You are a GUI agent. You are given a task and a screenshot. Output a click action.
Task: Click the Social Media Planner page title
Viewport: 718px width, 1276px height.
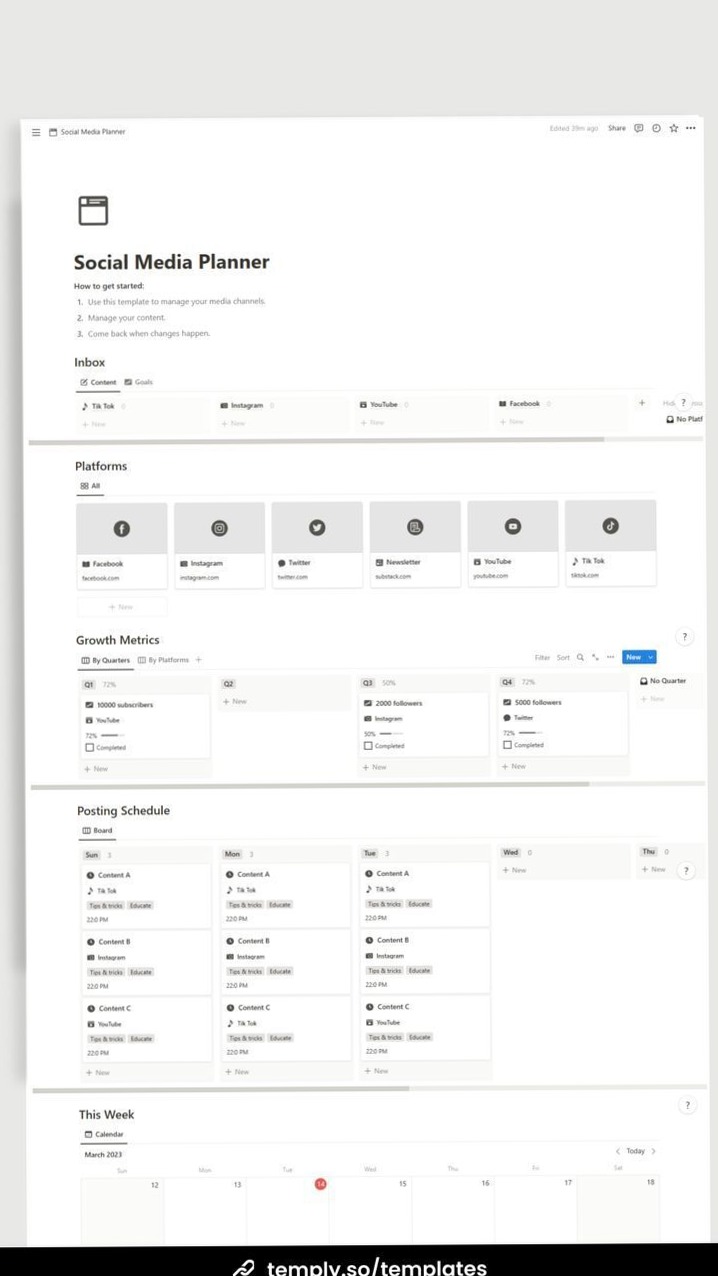[171, 262]
